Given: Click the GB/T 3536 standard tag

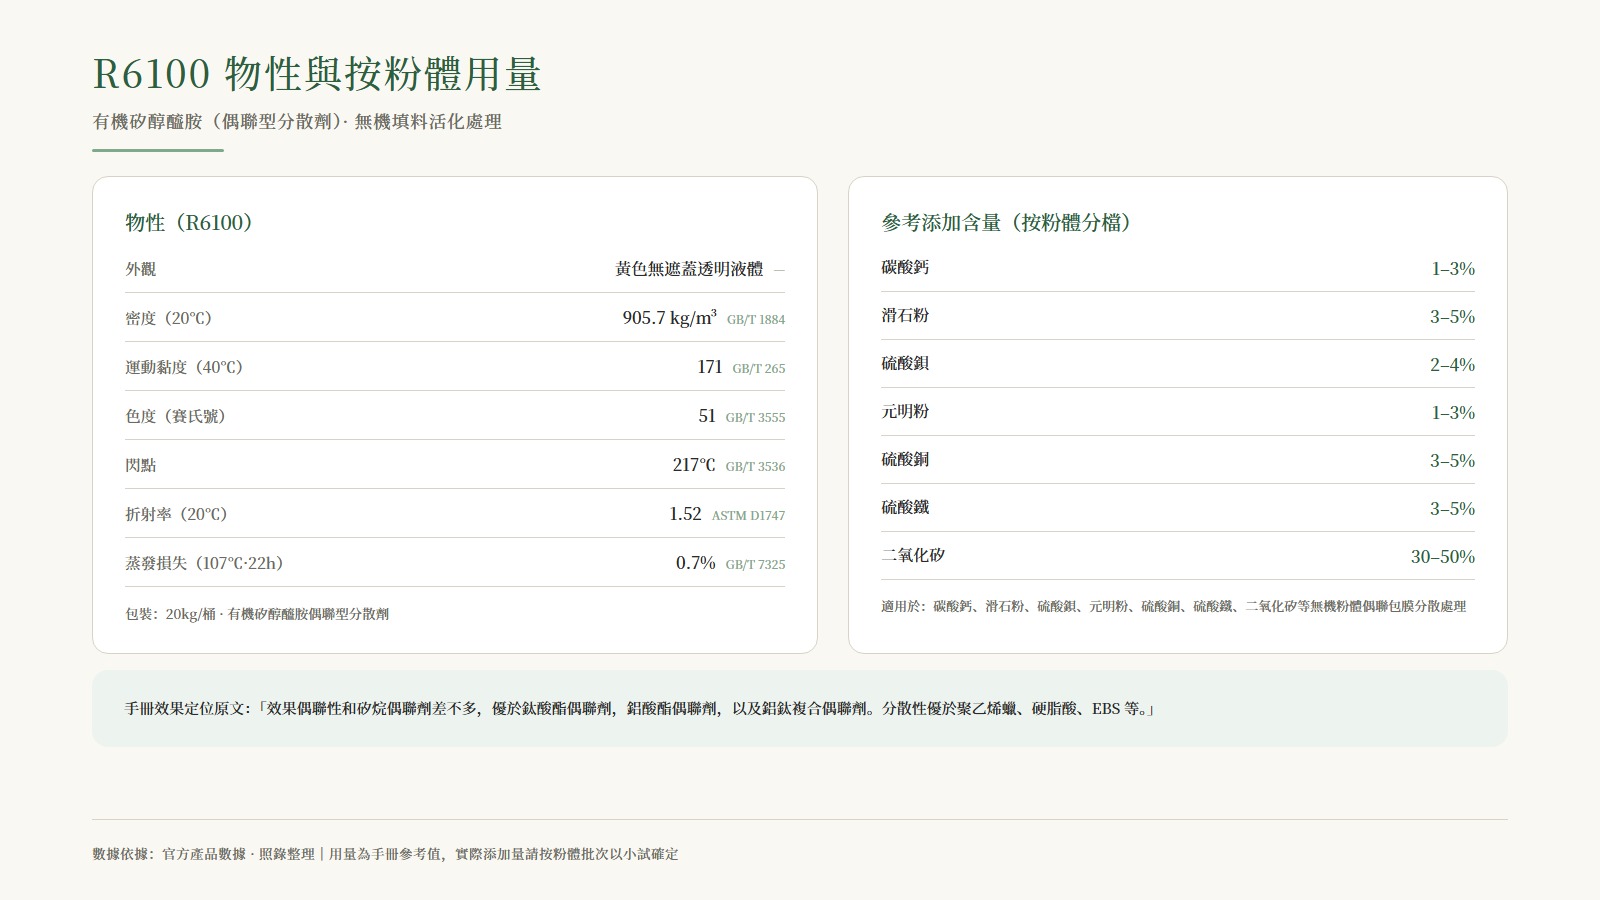Looking at the screenshot, I should pos(756,467).
